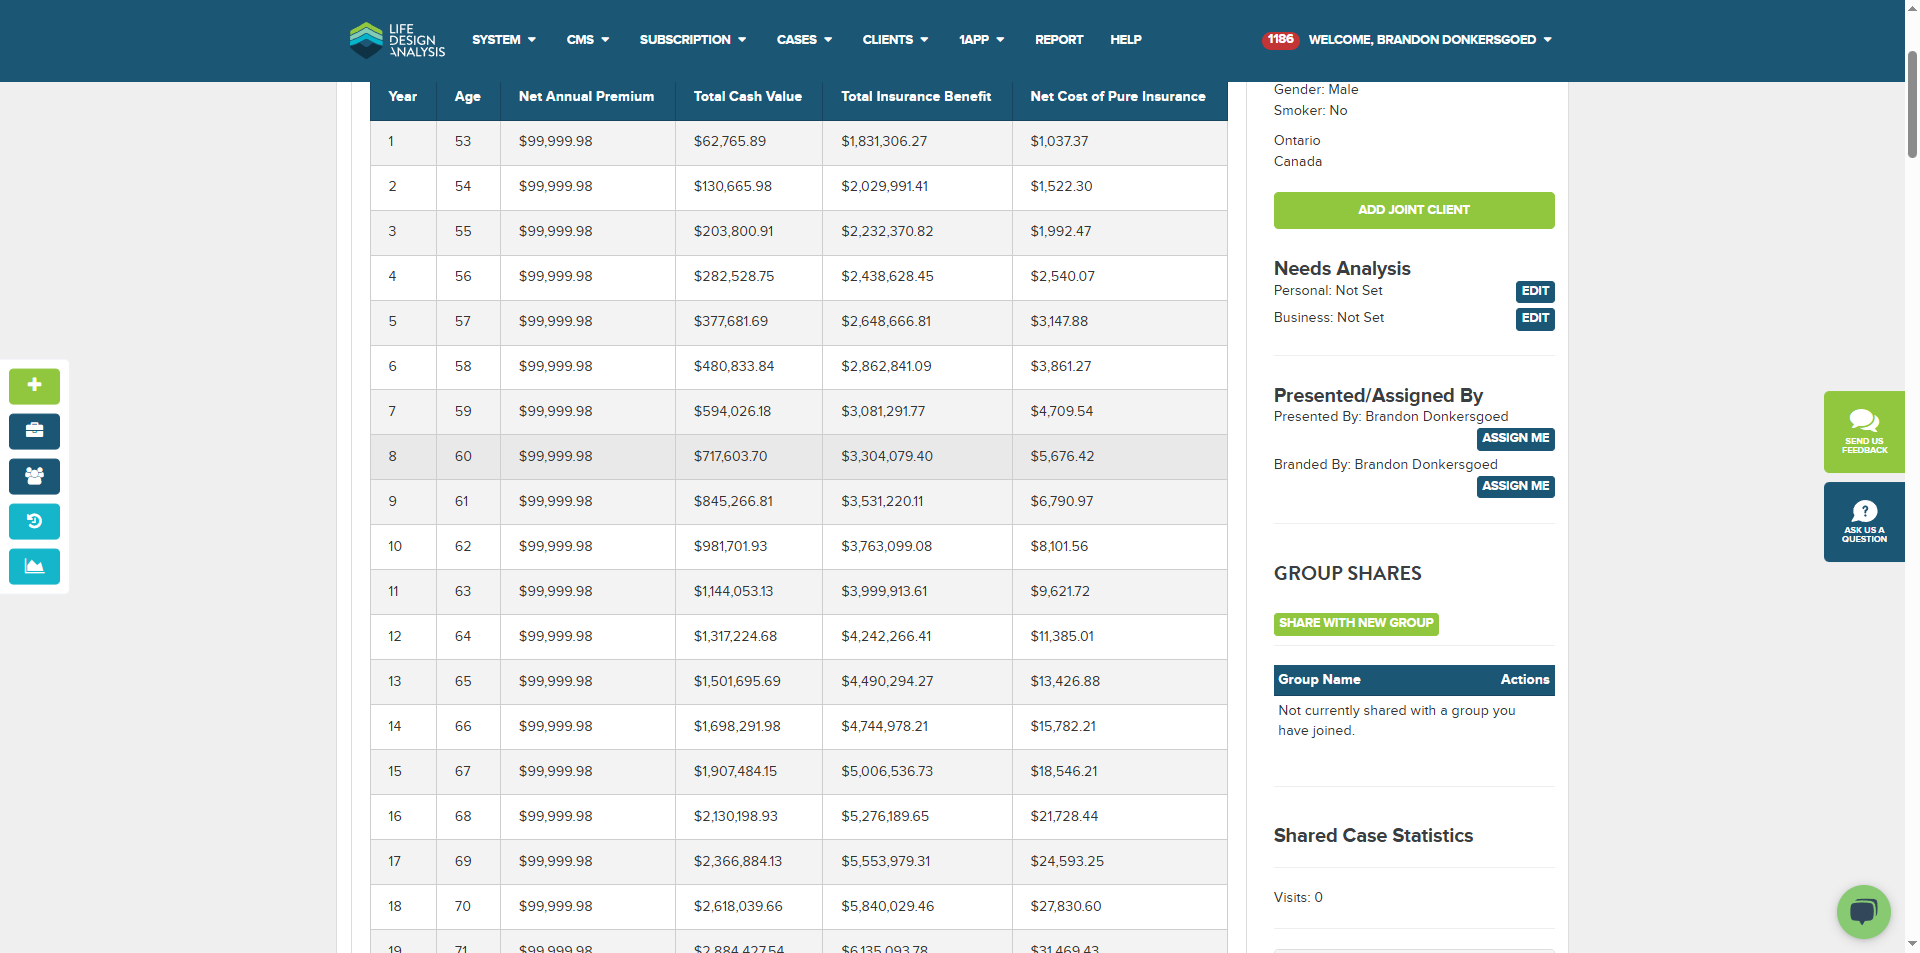
Task: Open the Send Us Feedback panel
Action: click(1864, 432)
